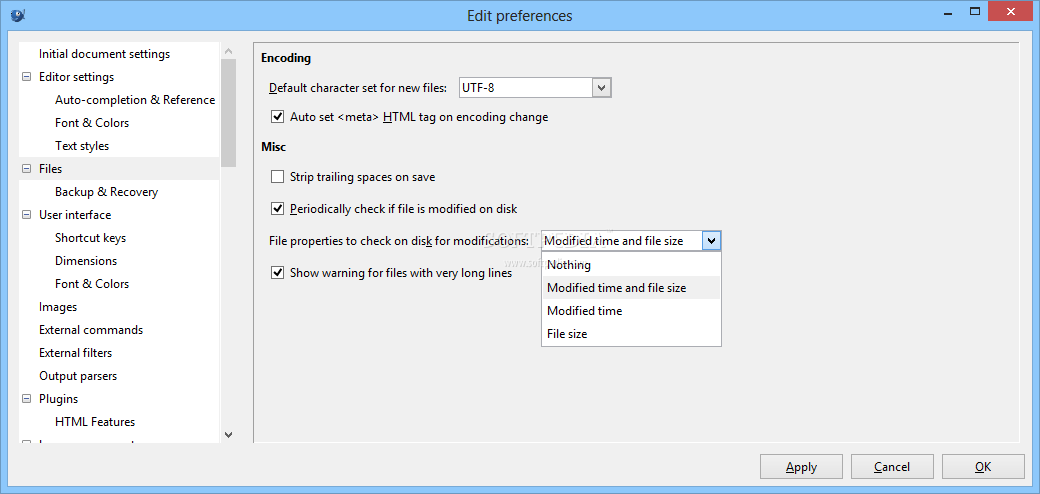Uncheck Periodically check if file is modified
The image size is (1040, 494).
277,209
